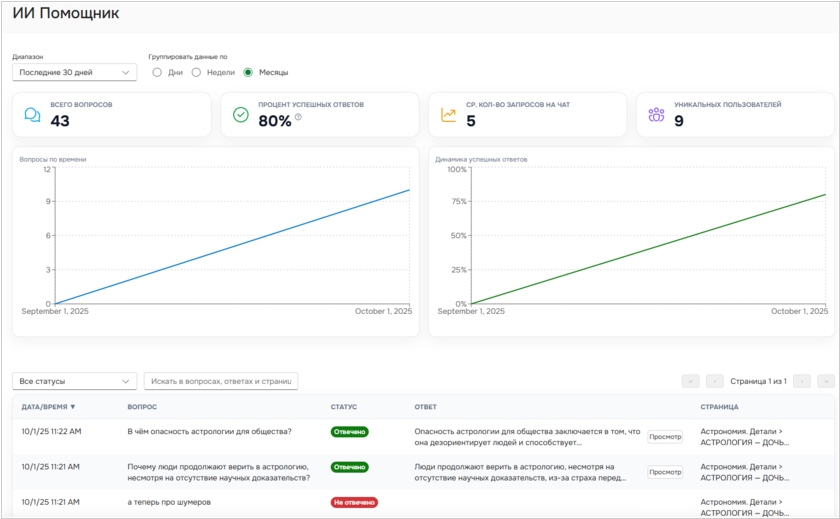Click the help icon next to 80%
Screen dimensions: 840x519
tap(298, 118)
